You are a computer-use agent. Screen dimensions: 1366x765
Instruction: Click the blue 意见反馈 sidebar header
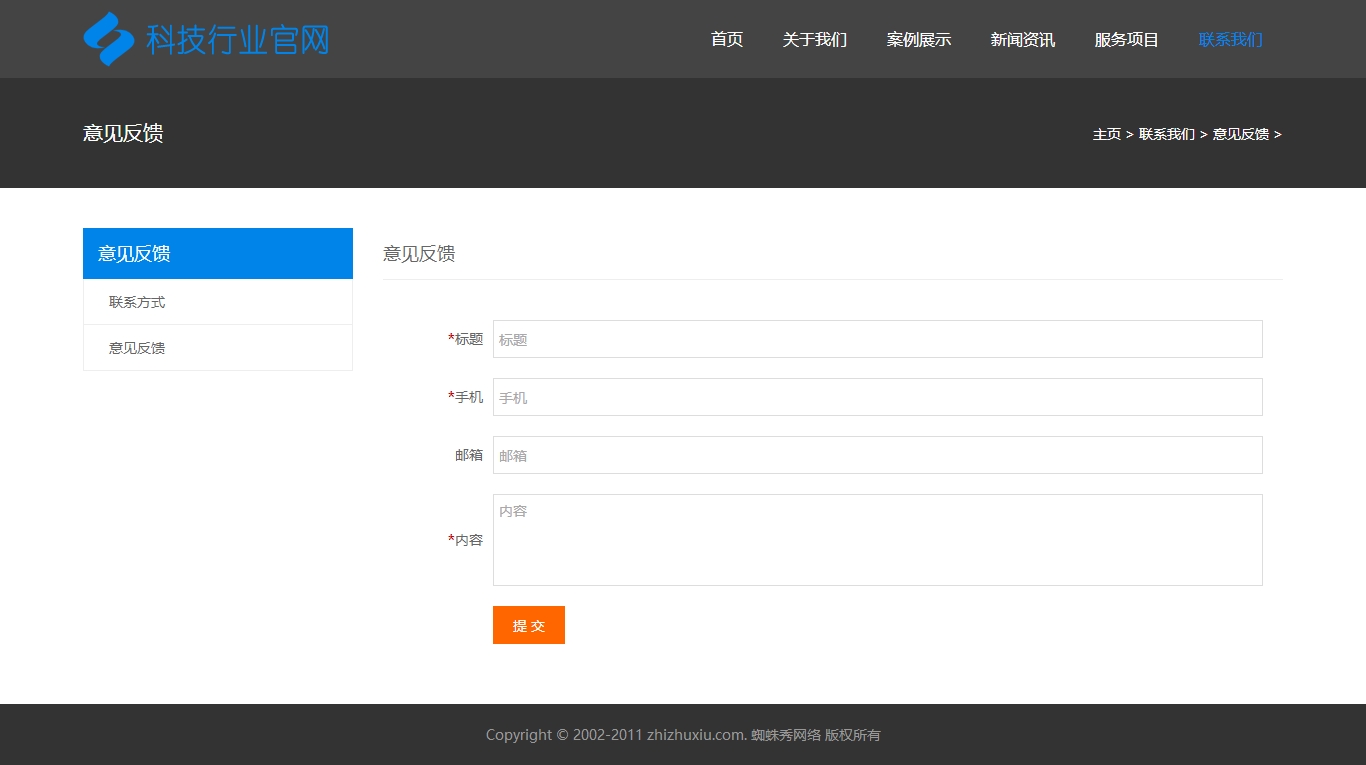pyautogui.click(x=217, y=254)
